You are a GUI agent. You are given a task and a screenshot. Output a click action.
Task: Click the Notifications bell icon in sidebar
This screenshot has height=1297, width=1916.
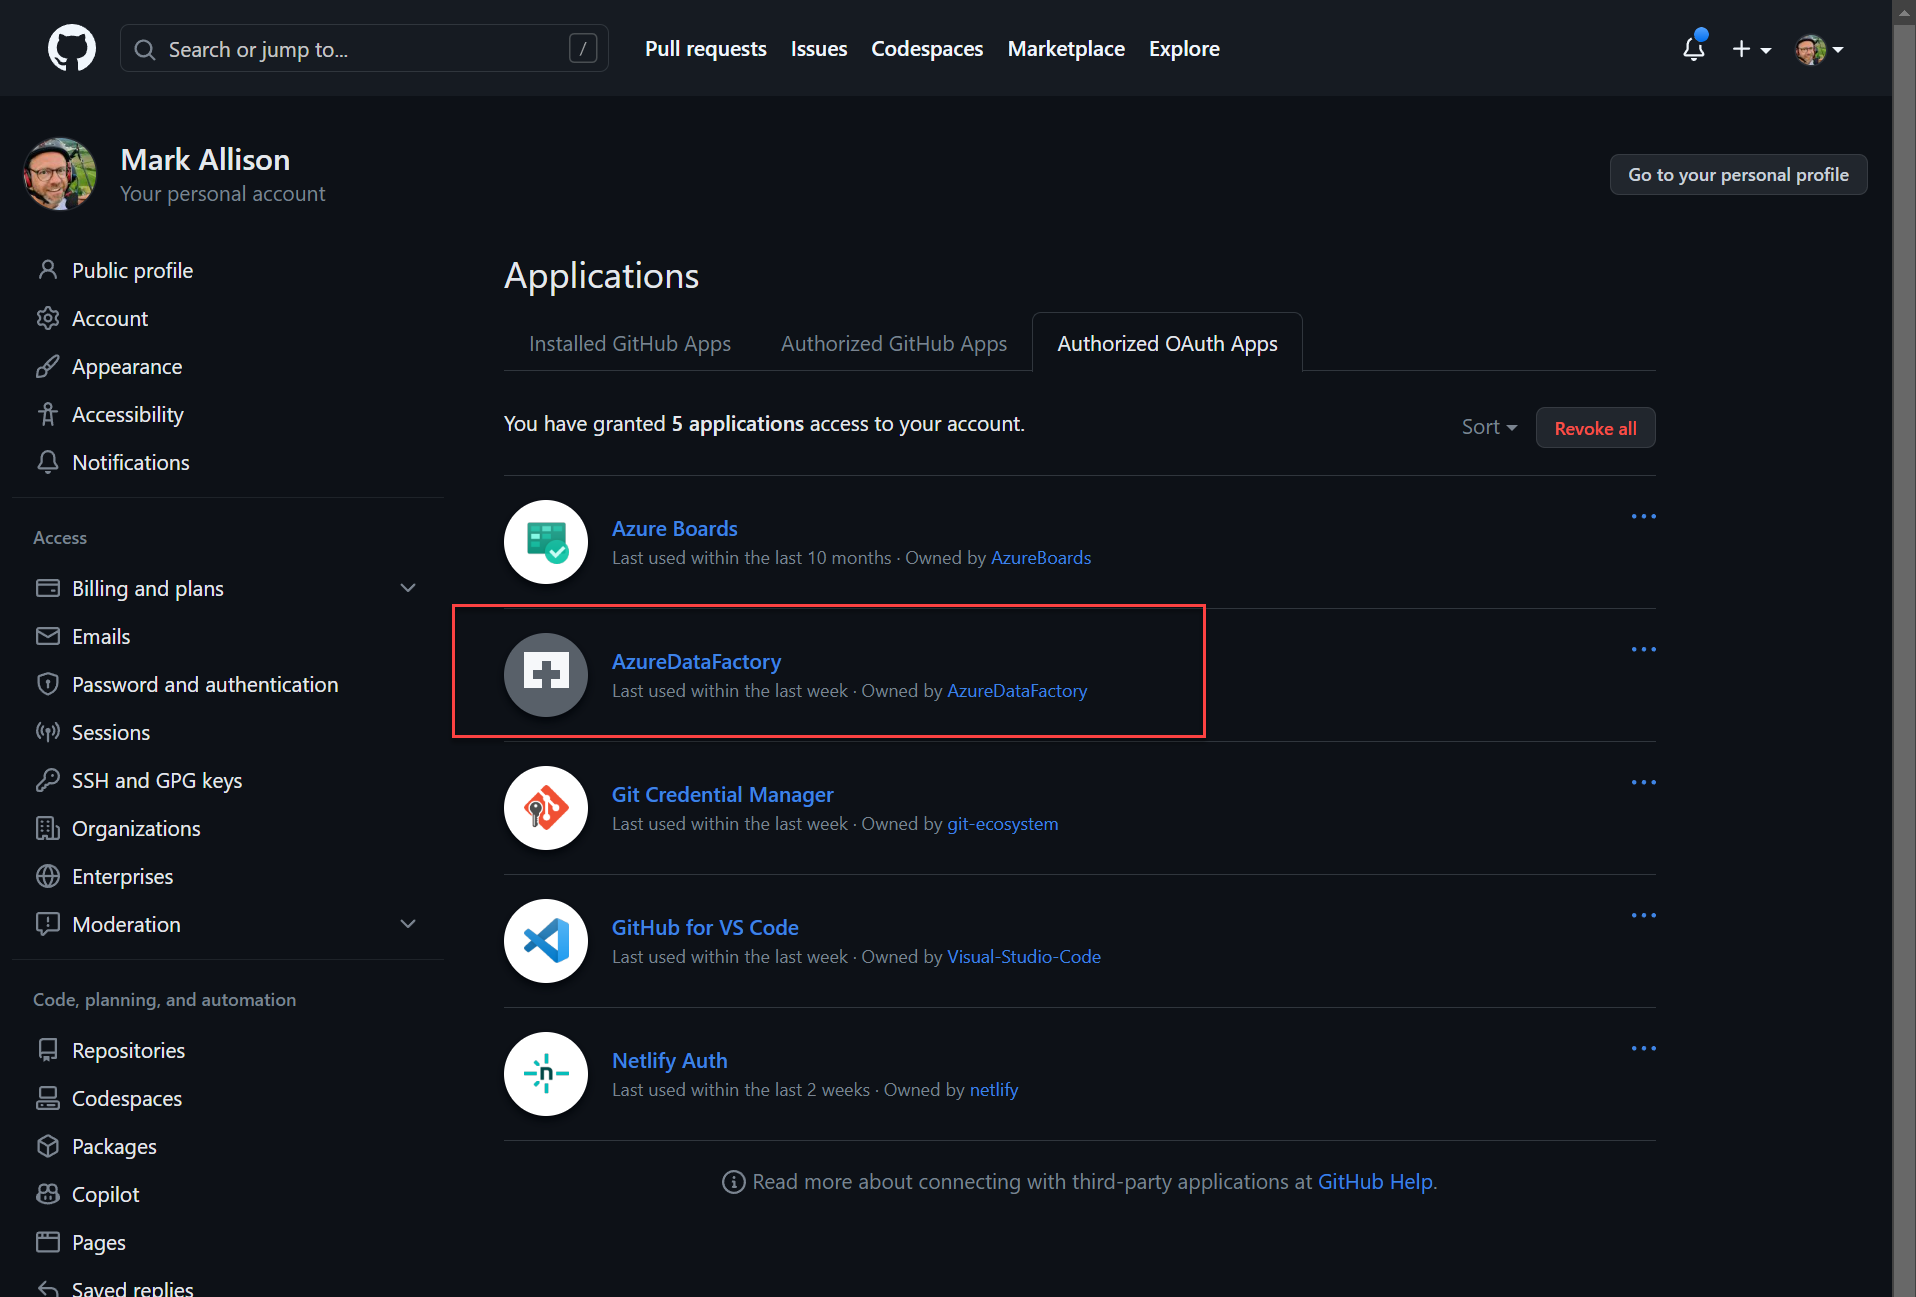click(x=47, y=462)
